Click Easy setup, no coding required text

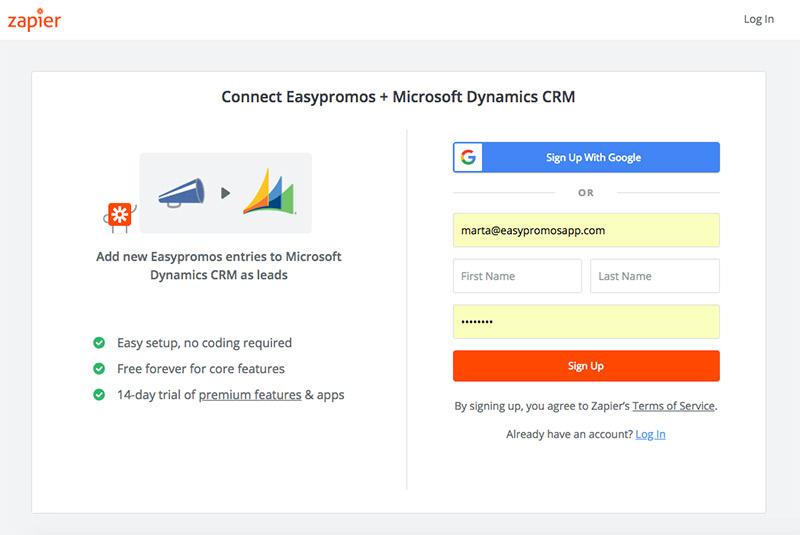click(205, 343)
